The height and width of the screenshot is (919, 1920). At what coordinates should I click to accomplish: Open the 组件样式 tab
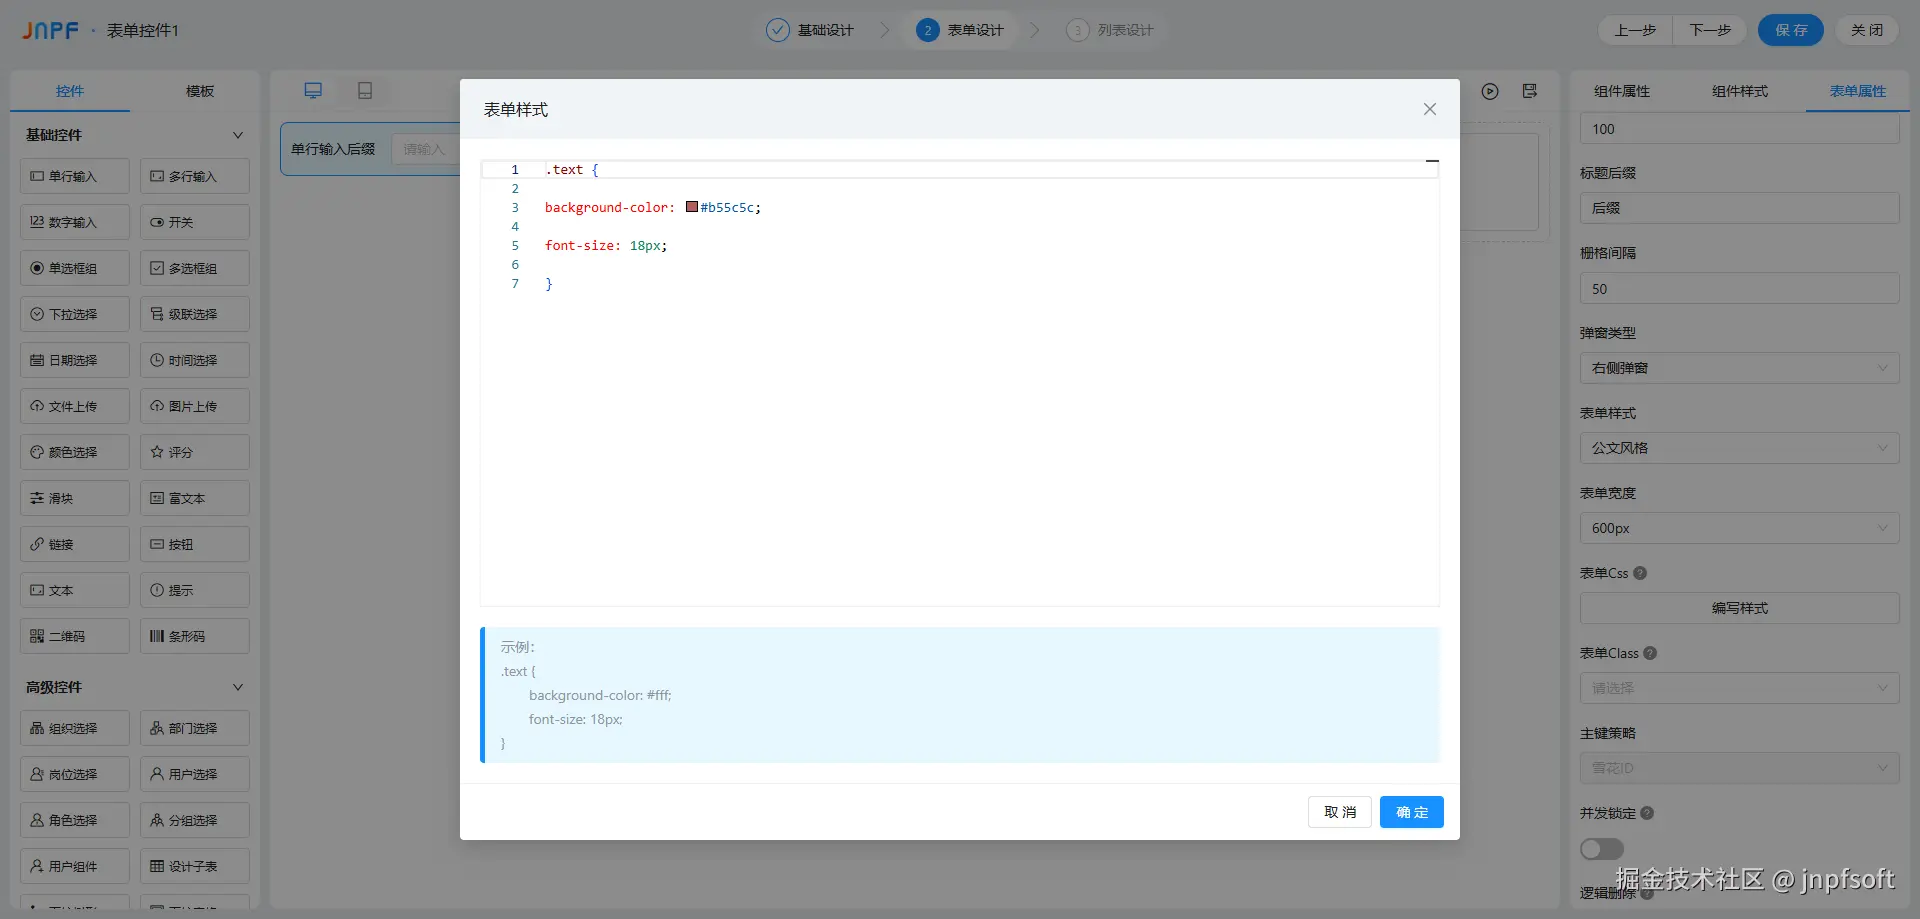coord(1740,91)
